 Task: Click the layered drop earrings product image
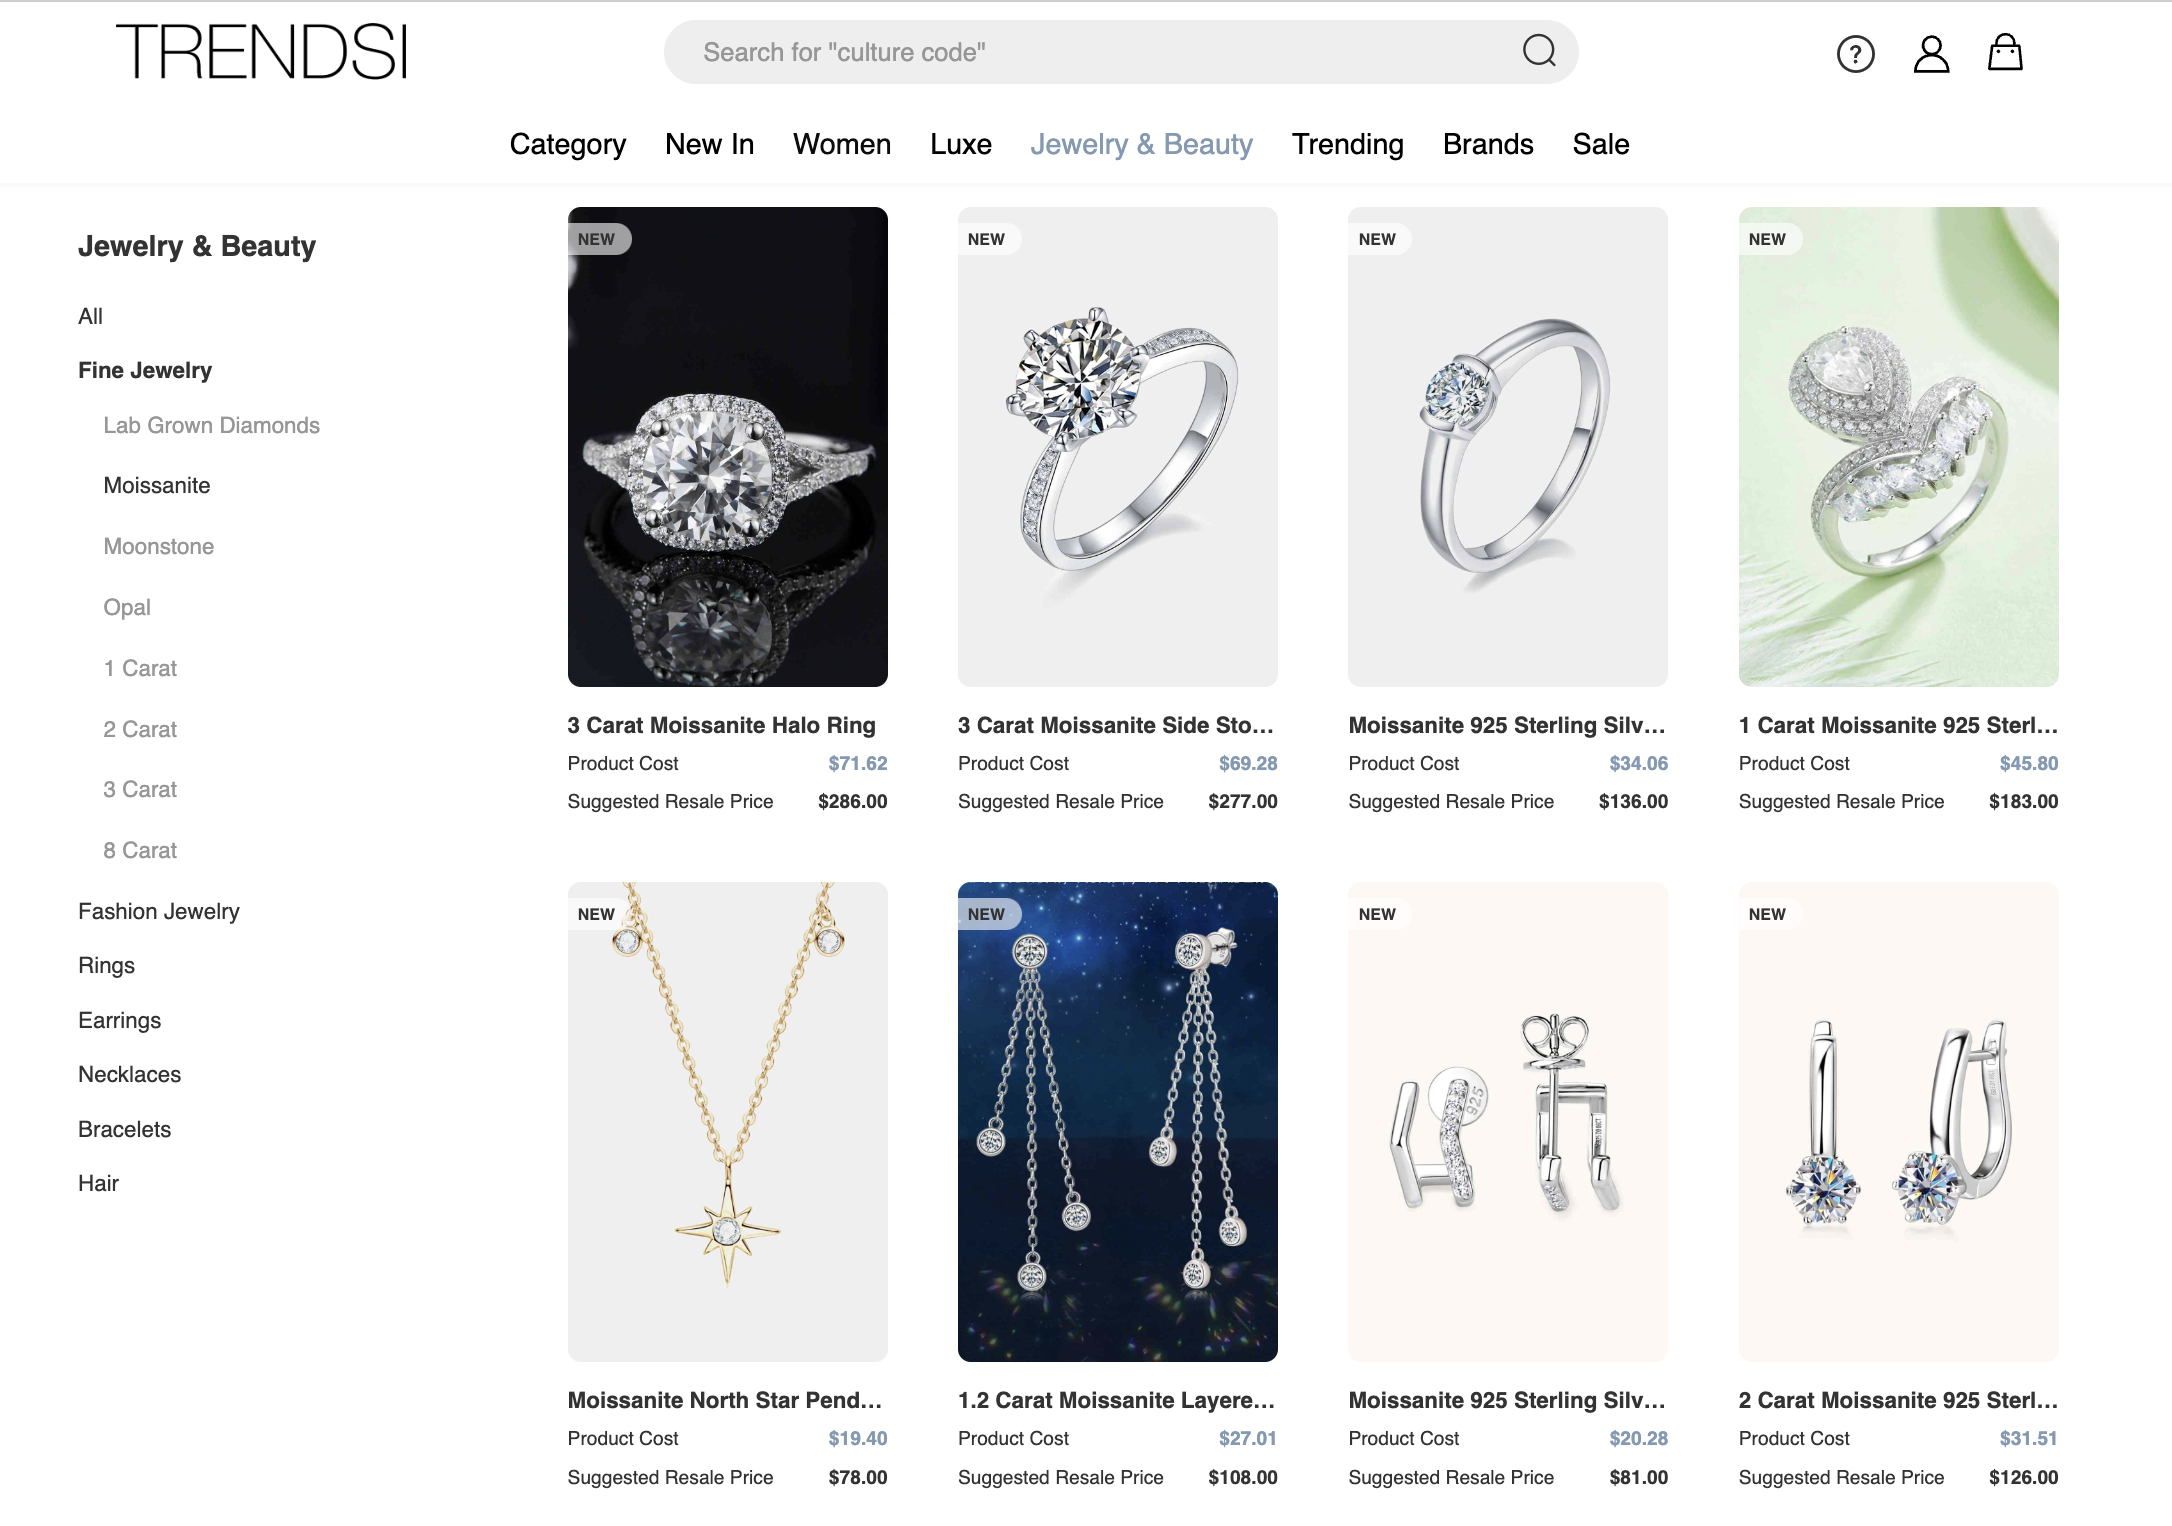(x=1117, y=1121)
